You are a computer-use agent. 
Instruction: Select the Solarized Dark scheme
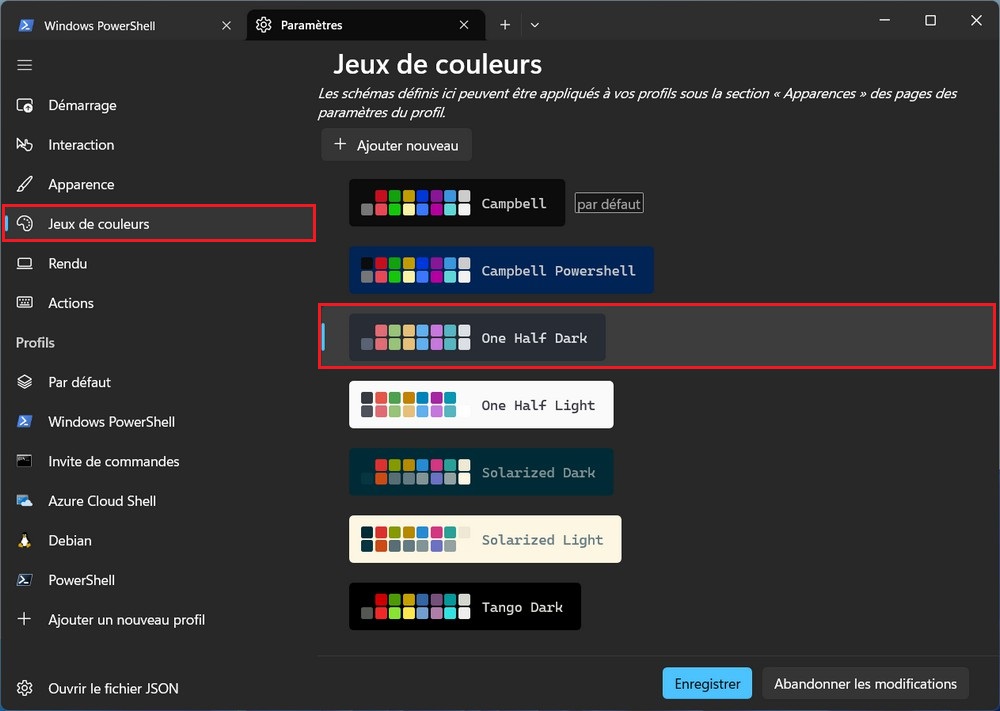[x=481, y=472]
